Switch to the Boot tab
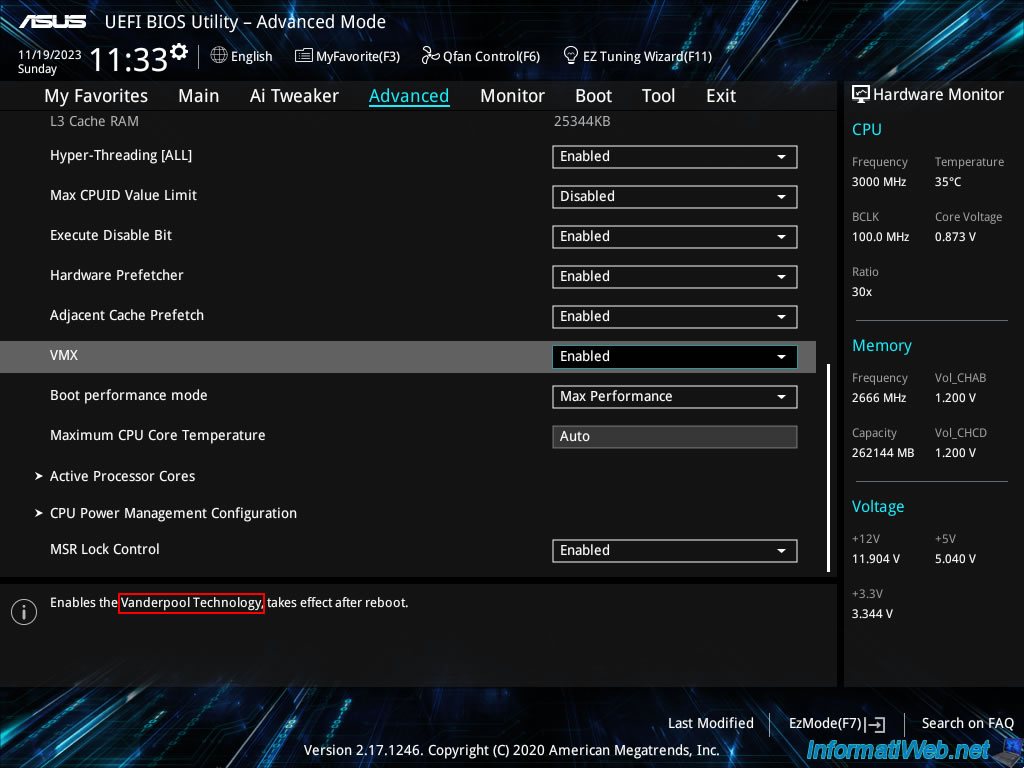The width and height of the screenshot is (1024, 768). click(593, 96)
